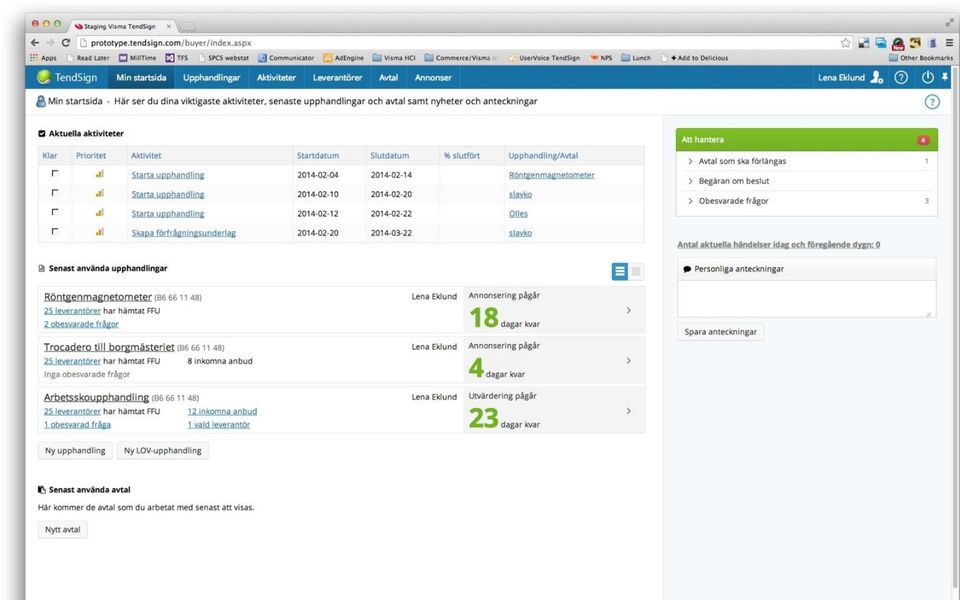Viewport: 960px width, 600px height.
Task: Open the MillTime bookmark
Action: tap(138, 58)
